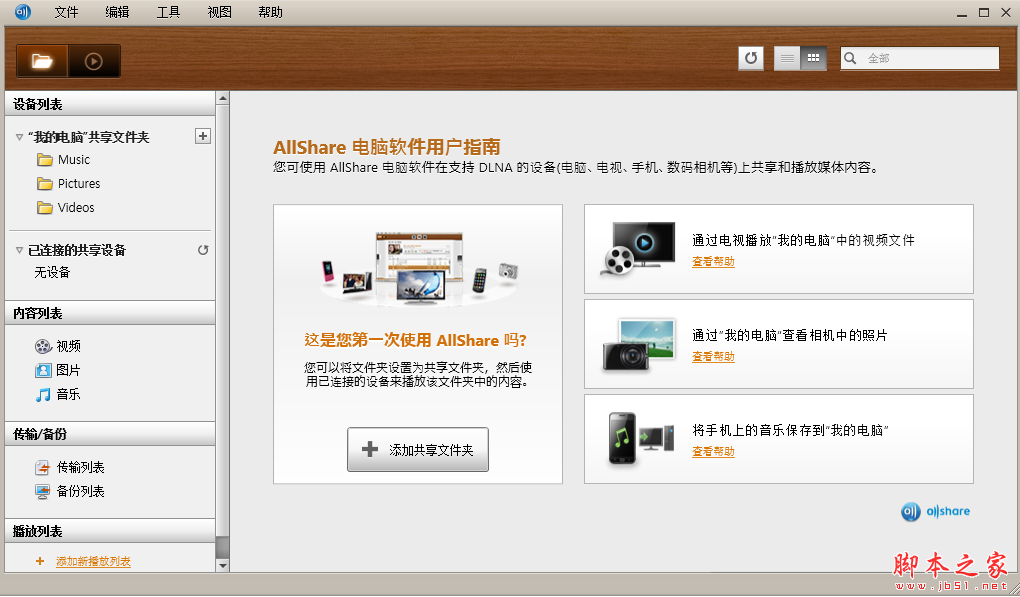The width and height of the screenshot is (1020, 597).
Task: Click the 添加共享文件夹 button
Action: [x=417, y=449]
